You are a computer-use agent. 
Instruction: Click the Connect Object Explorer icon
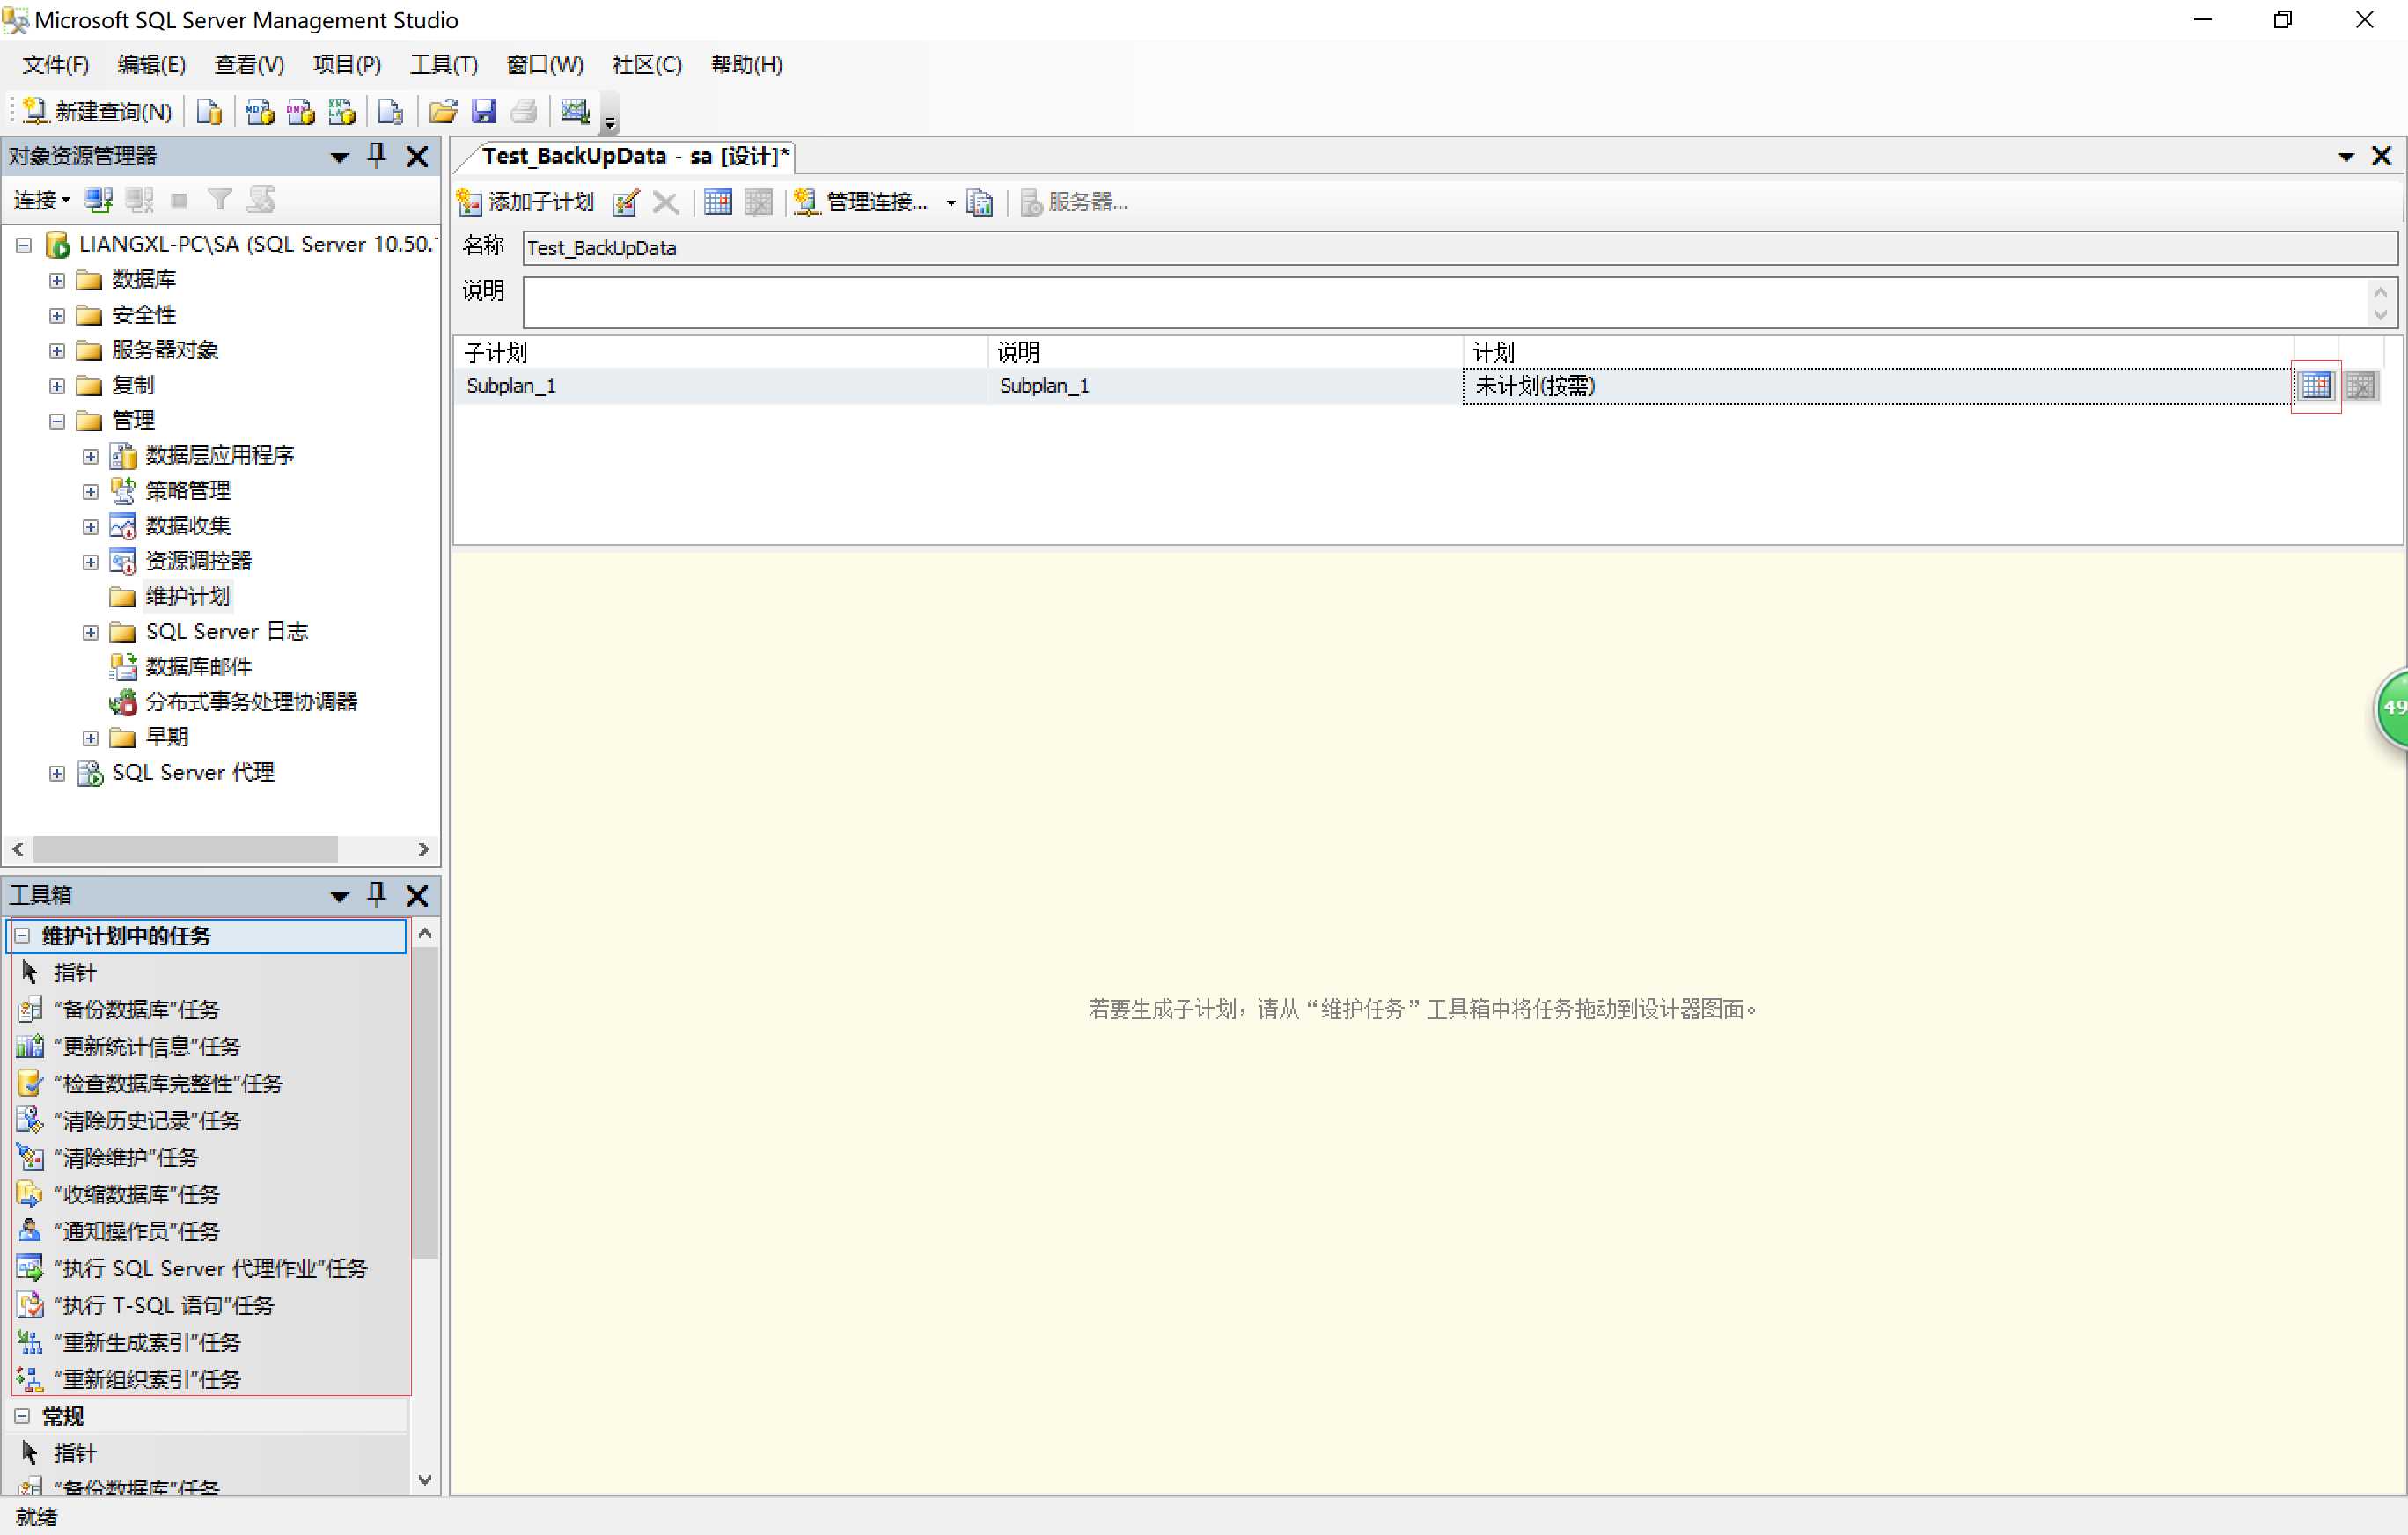click(x=98, y=200)
